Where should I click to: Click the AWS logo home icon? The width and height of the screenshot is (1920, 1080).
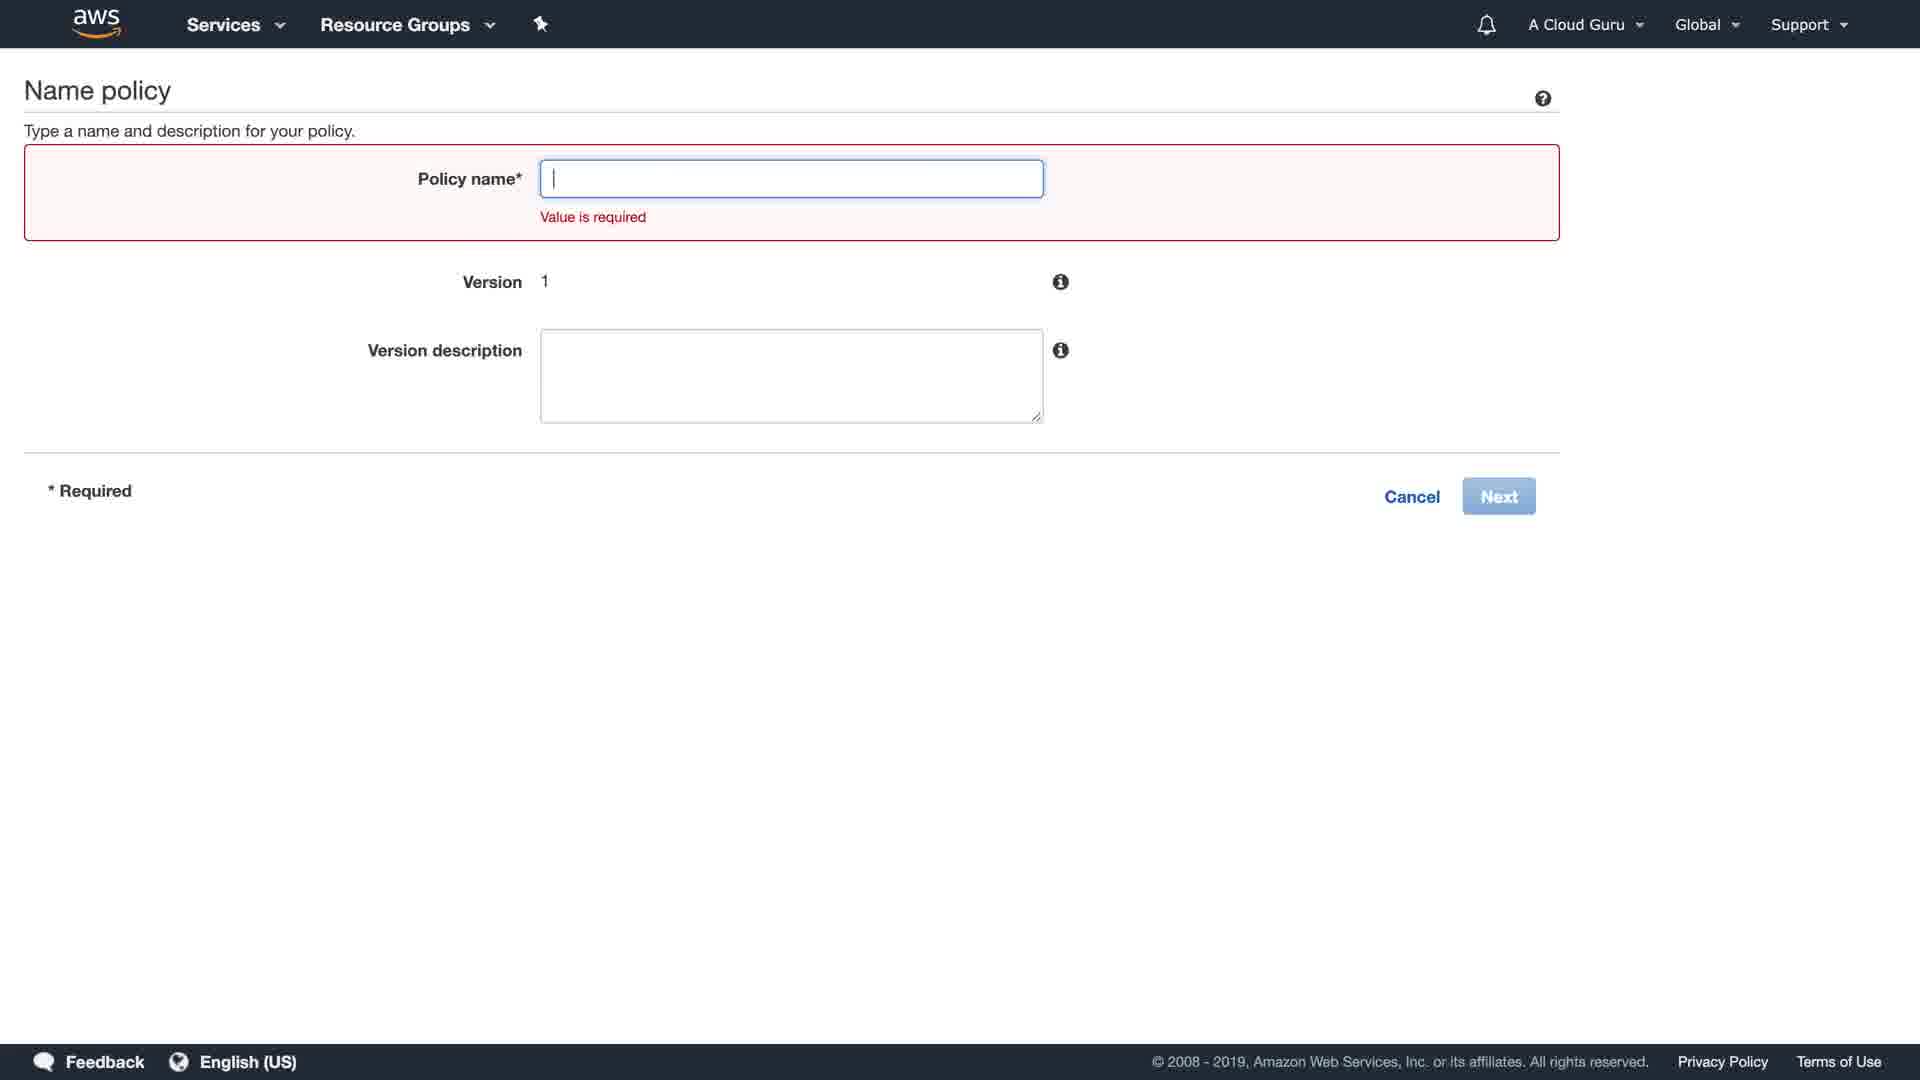coord(97,24)
